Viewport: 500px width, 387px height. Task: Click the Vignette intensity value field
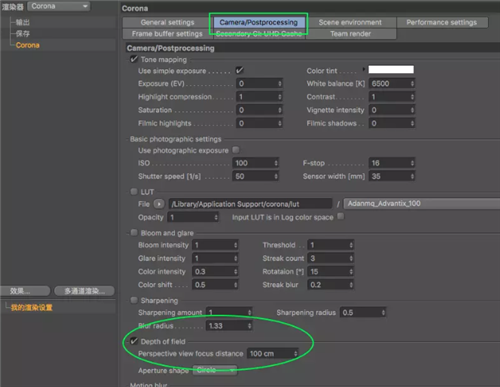[x=392, y=110]
